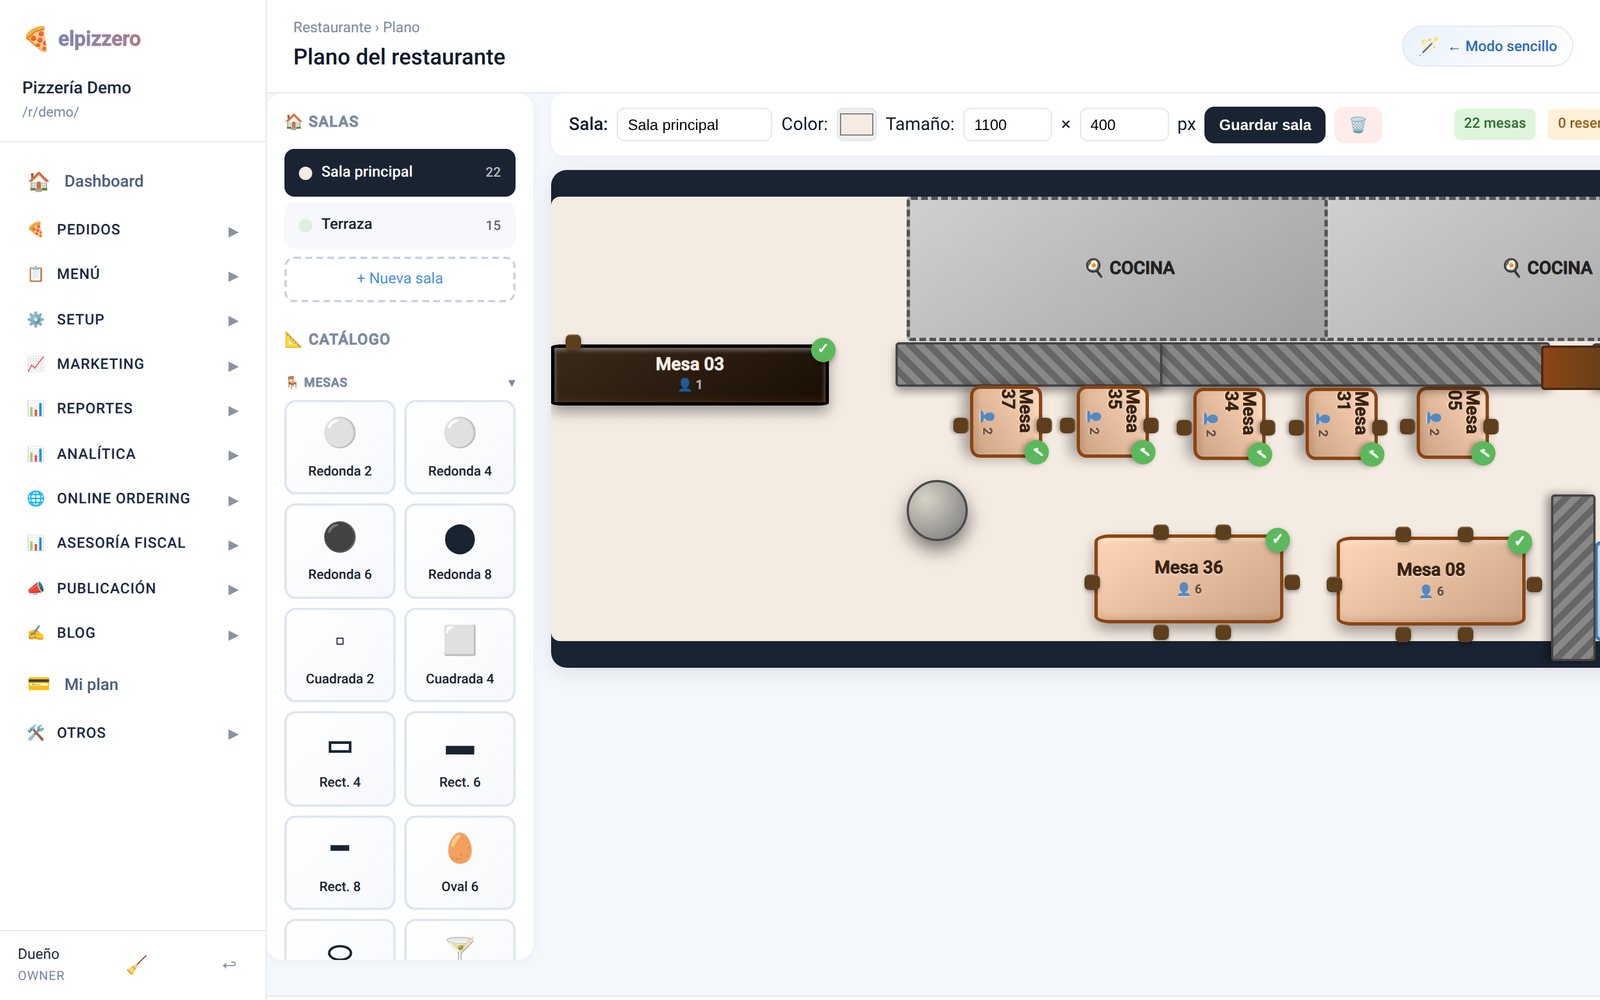The height and width of the screenshot is (1000, 1600).
Task: Select the left COCINA zone
Action: (x=1117, y=268)
